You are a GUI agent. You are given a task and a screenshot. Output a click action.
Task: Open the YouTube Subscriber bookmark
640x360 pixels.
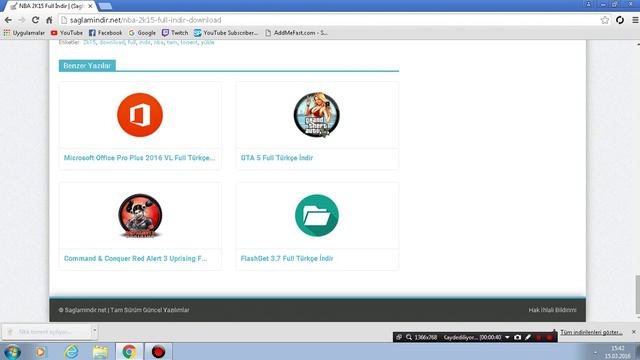tap(226, 33)
